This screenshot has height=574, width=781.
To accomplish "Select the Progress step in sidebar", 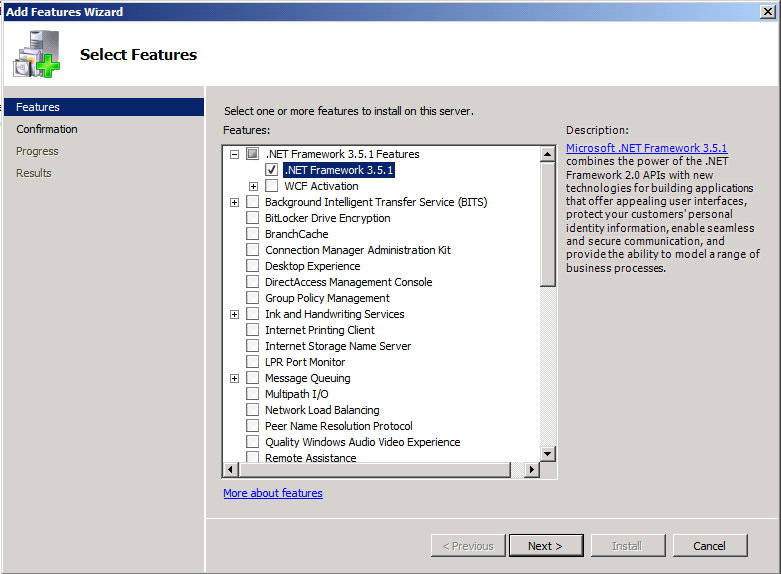I will pos(37,151).
